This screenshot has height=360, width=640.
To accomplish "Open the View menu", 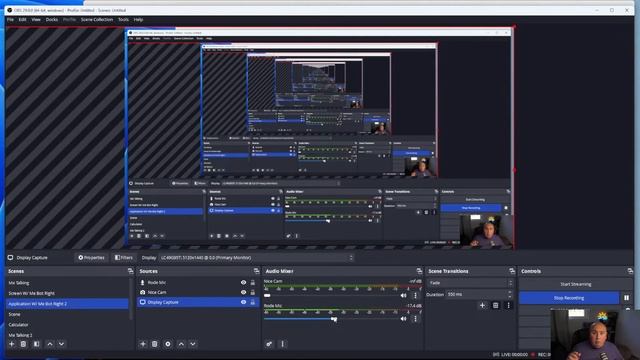I will [36, 20].
